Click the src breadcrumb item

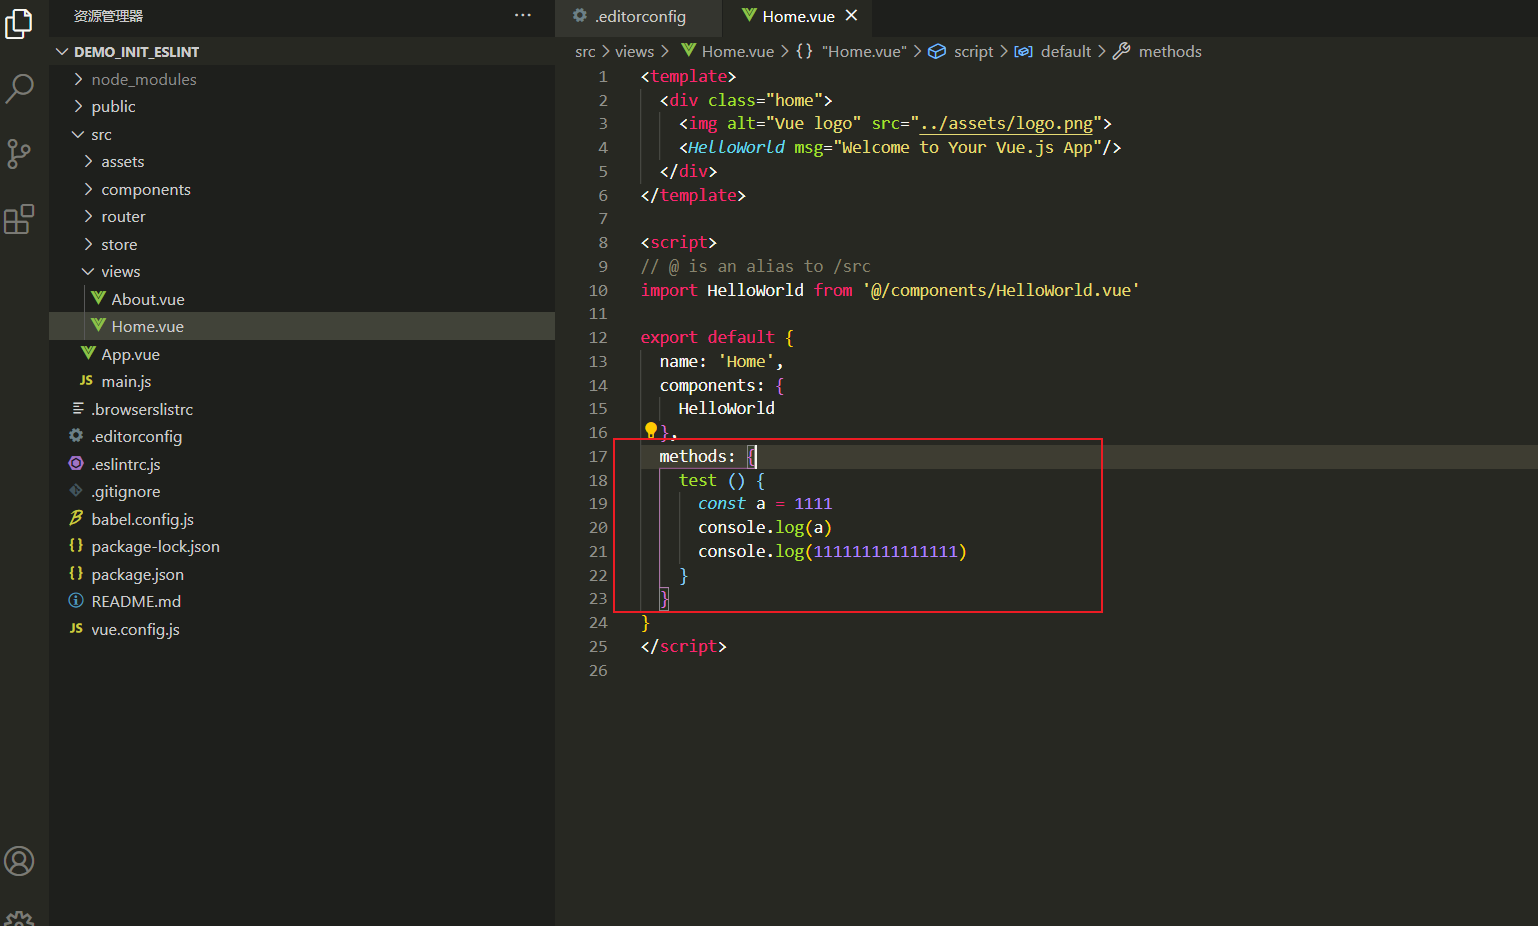(x=585, y=51)
